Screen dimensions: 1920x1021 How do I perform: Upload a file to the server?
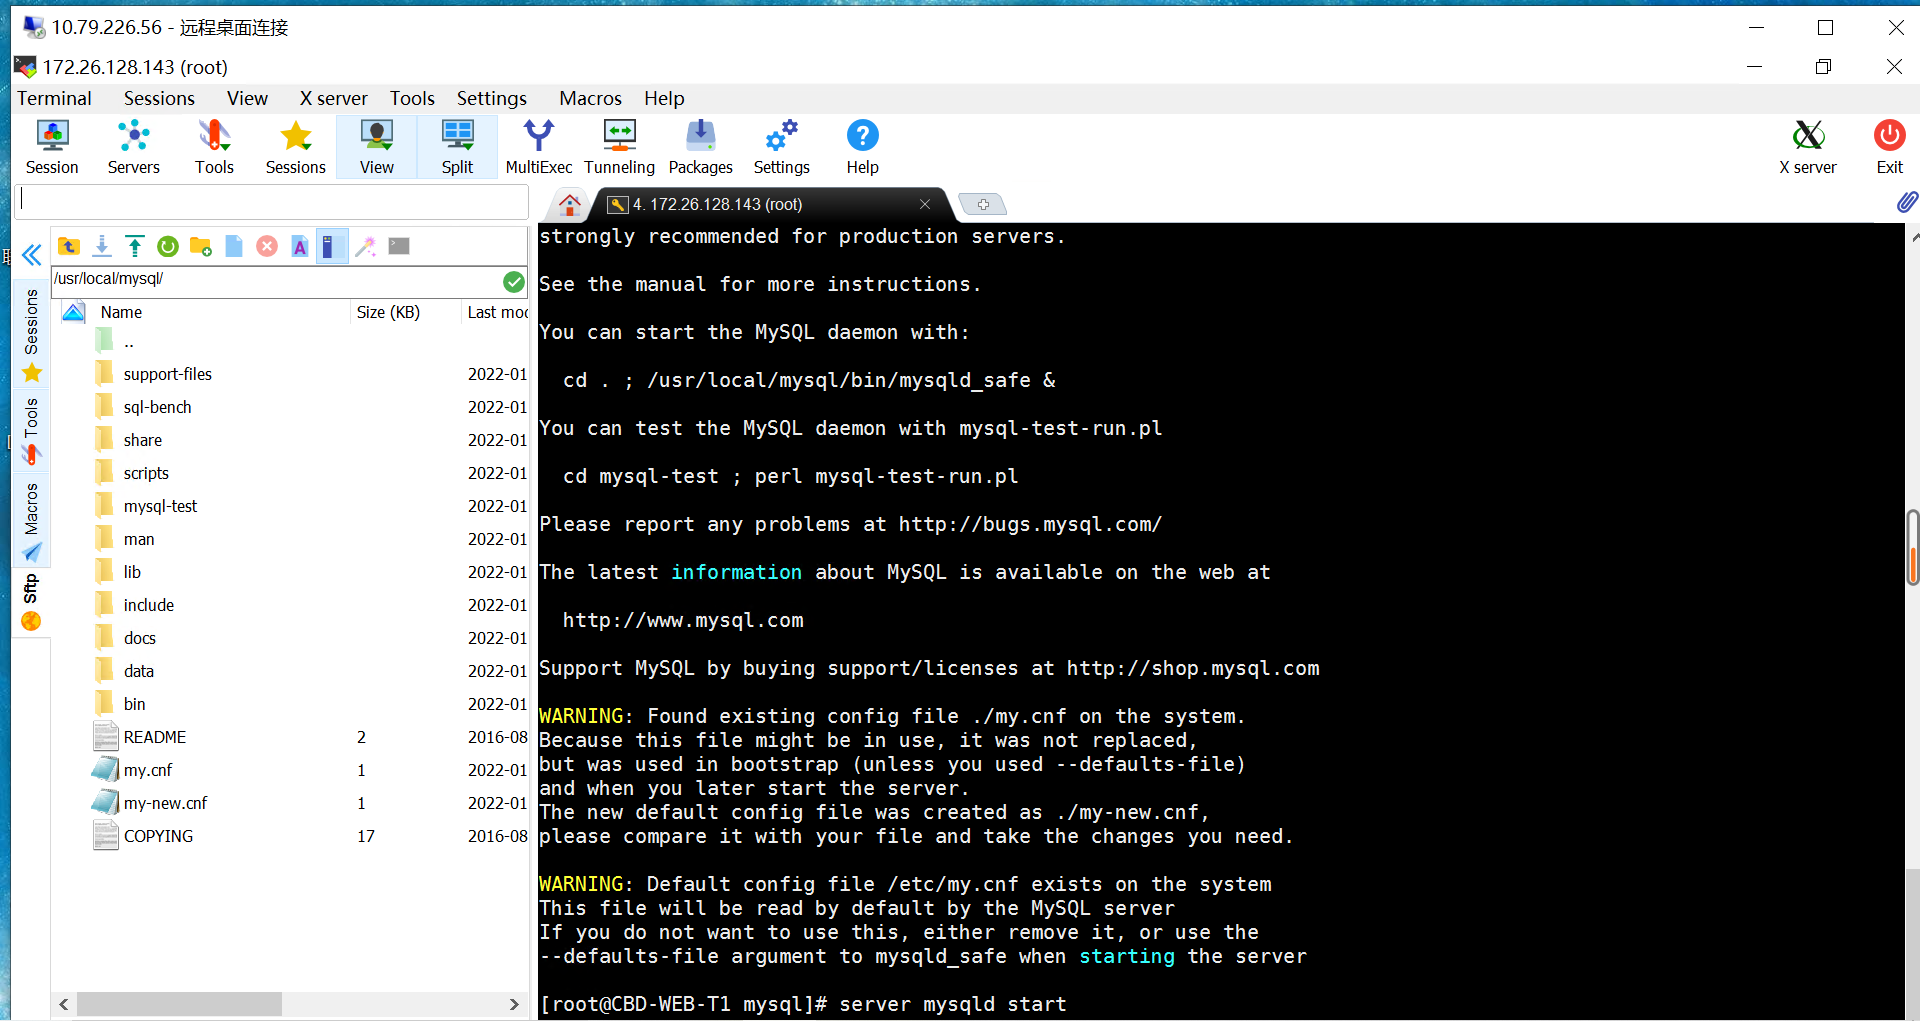135,245
